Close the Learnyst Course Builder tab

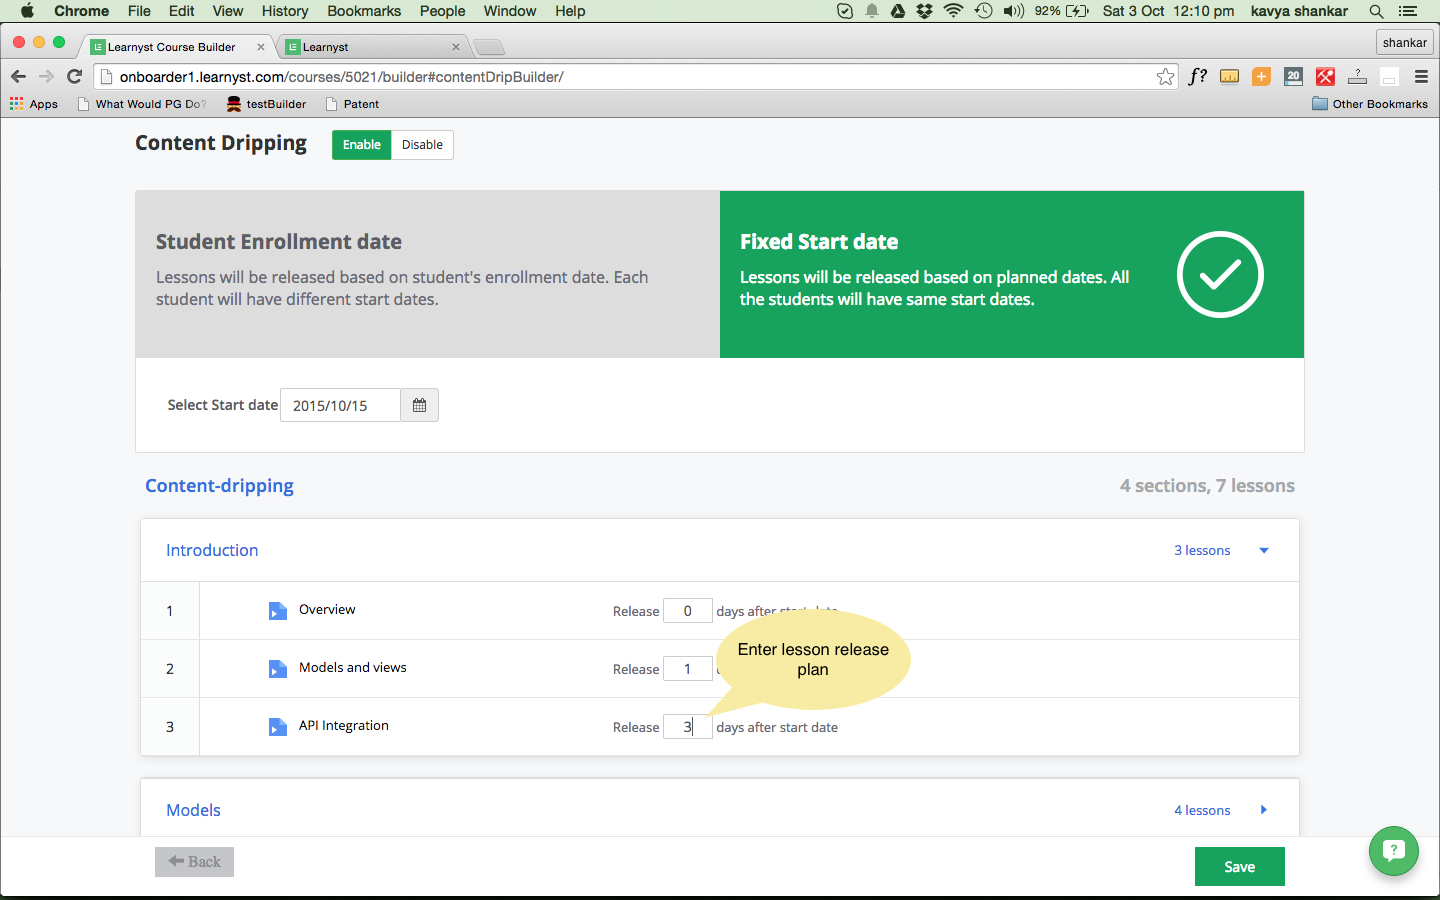(261, 47)
